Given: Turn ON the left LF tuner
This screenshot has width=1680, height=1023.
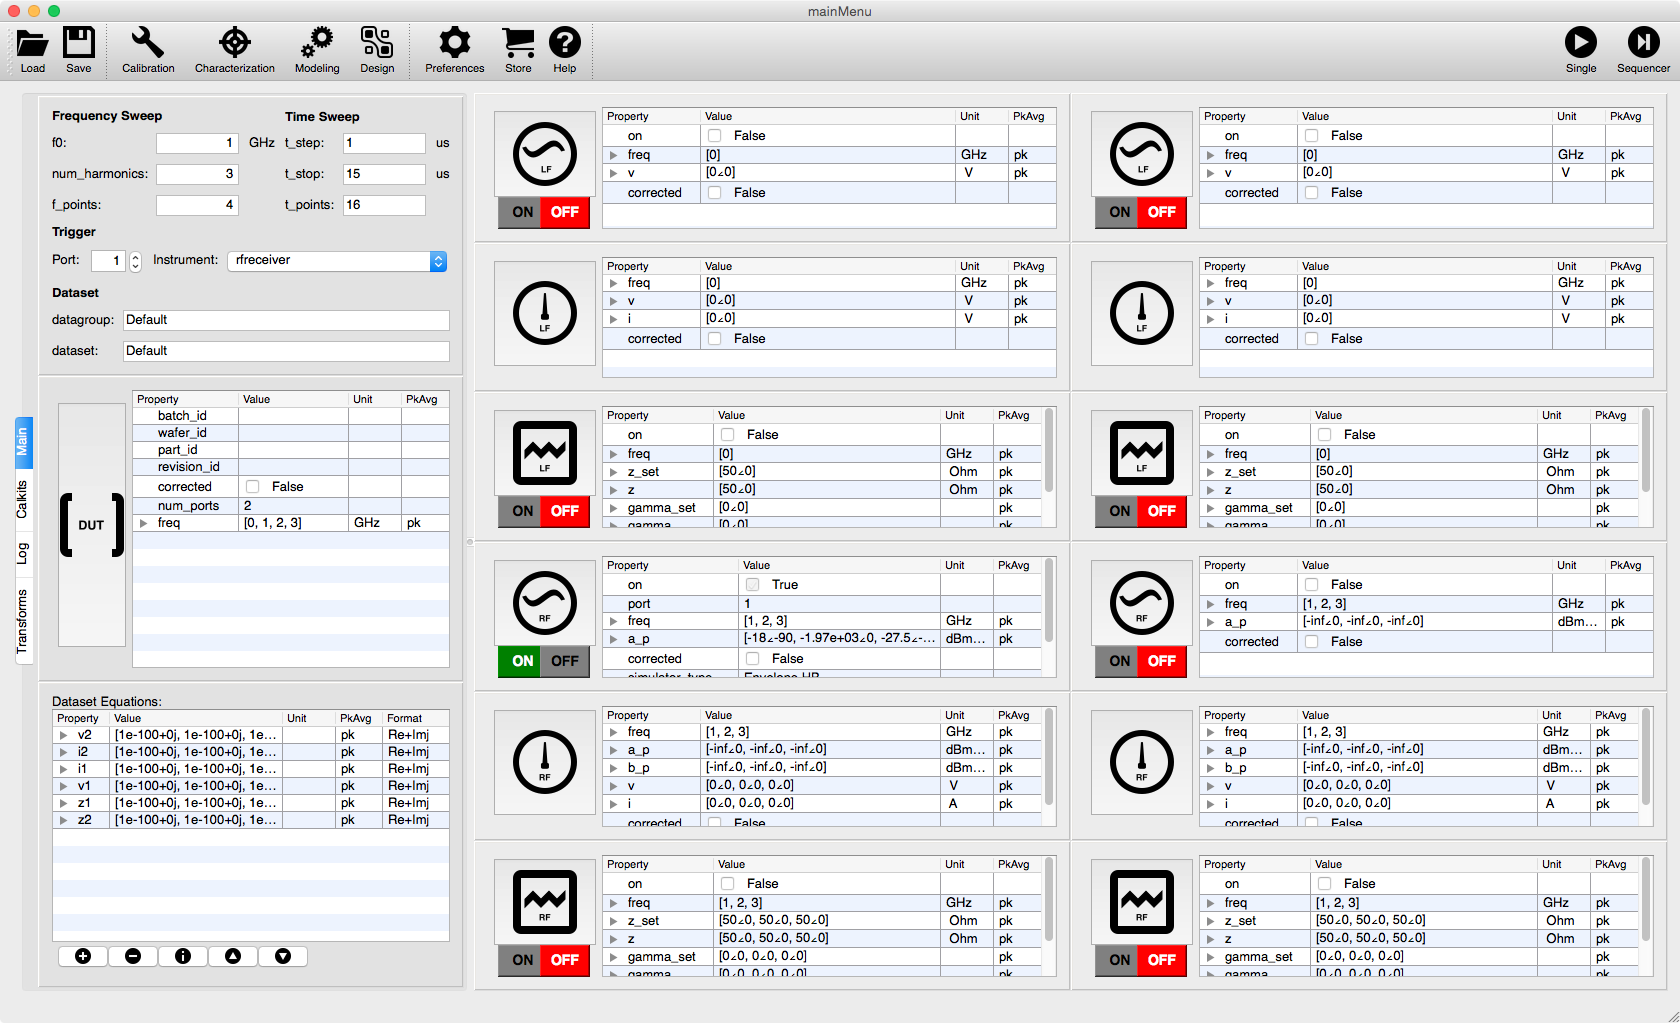Looking at the screenshot, I should click(522, 511).
